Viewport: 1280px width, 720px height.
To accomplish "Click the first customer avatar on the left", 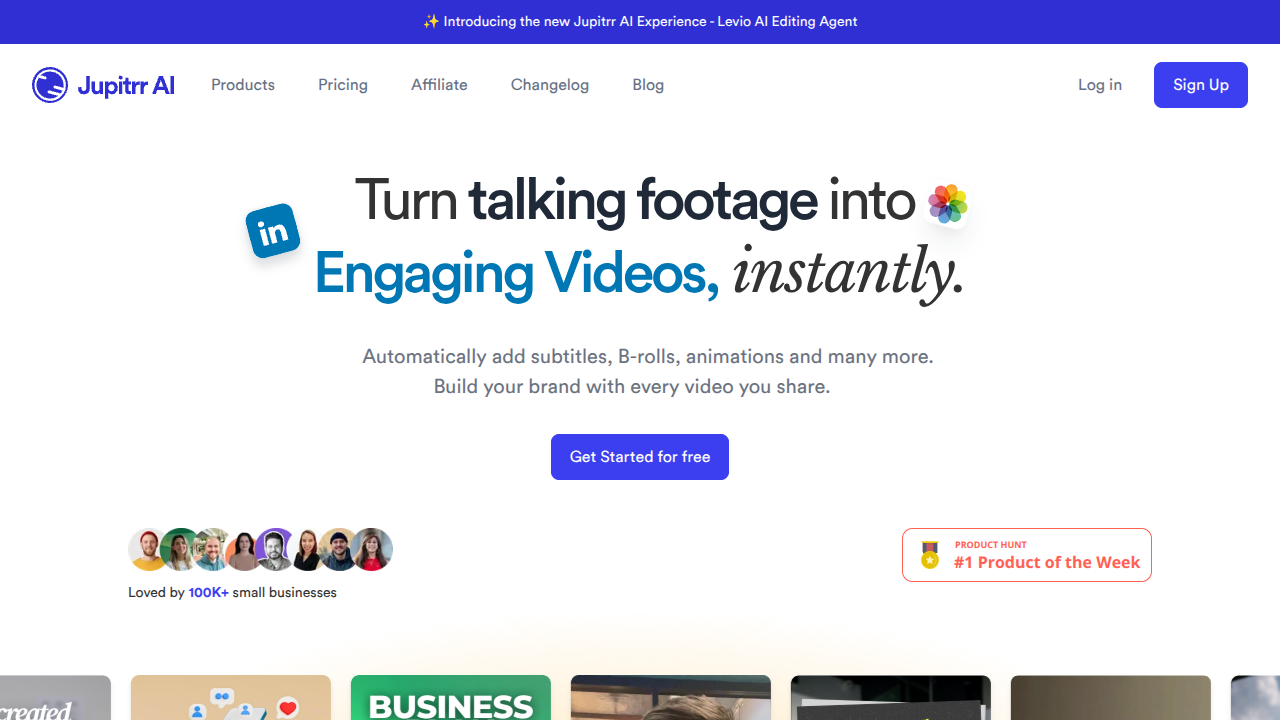I will pyautogui.click(x=148, y=549).
